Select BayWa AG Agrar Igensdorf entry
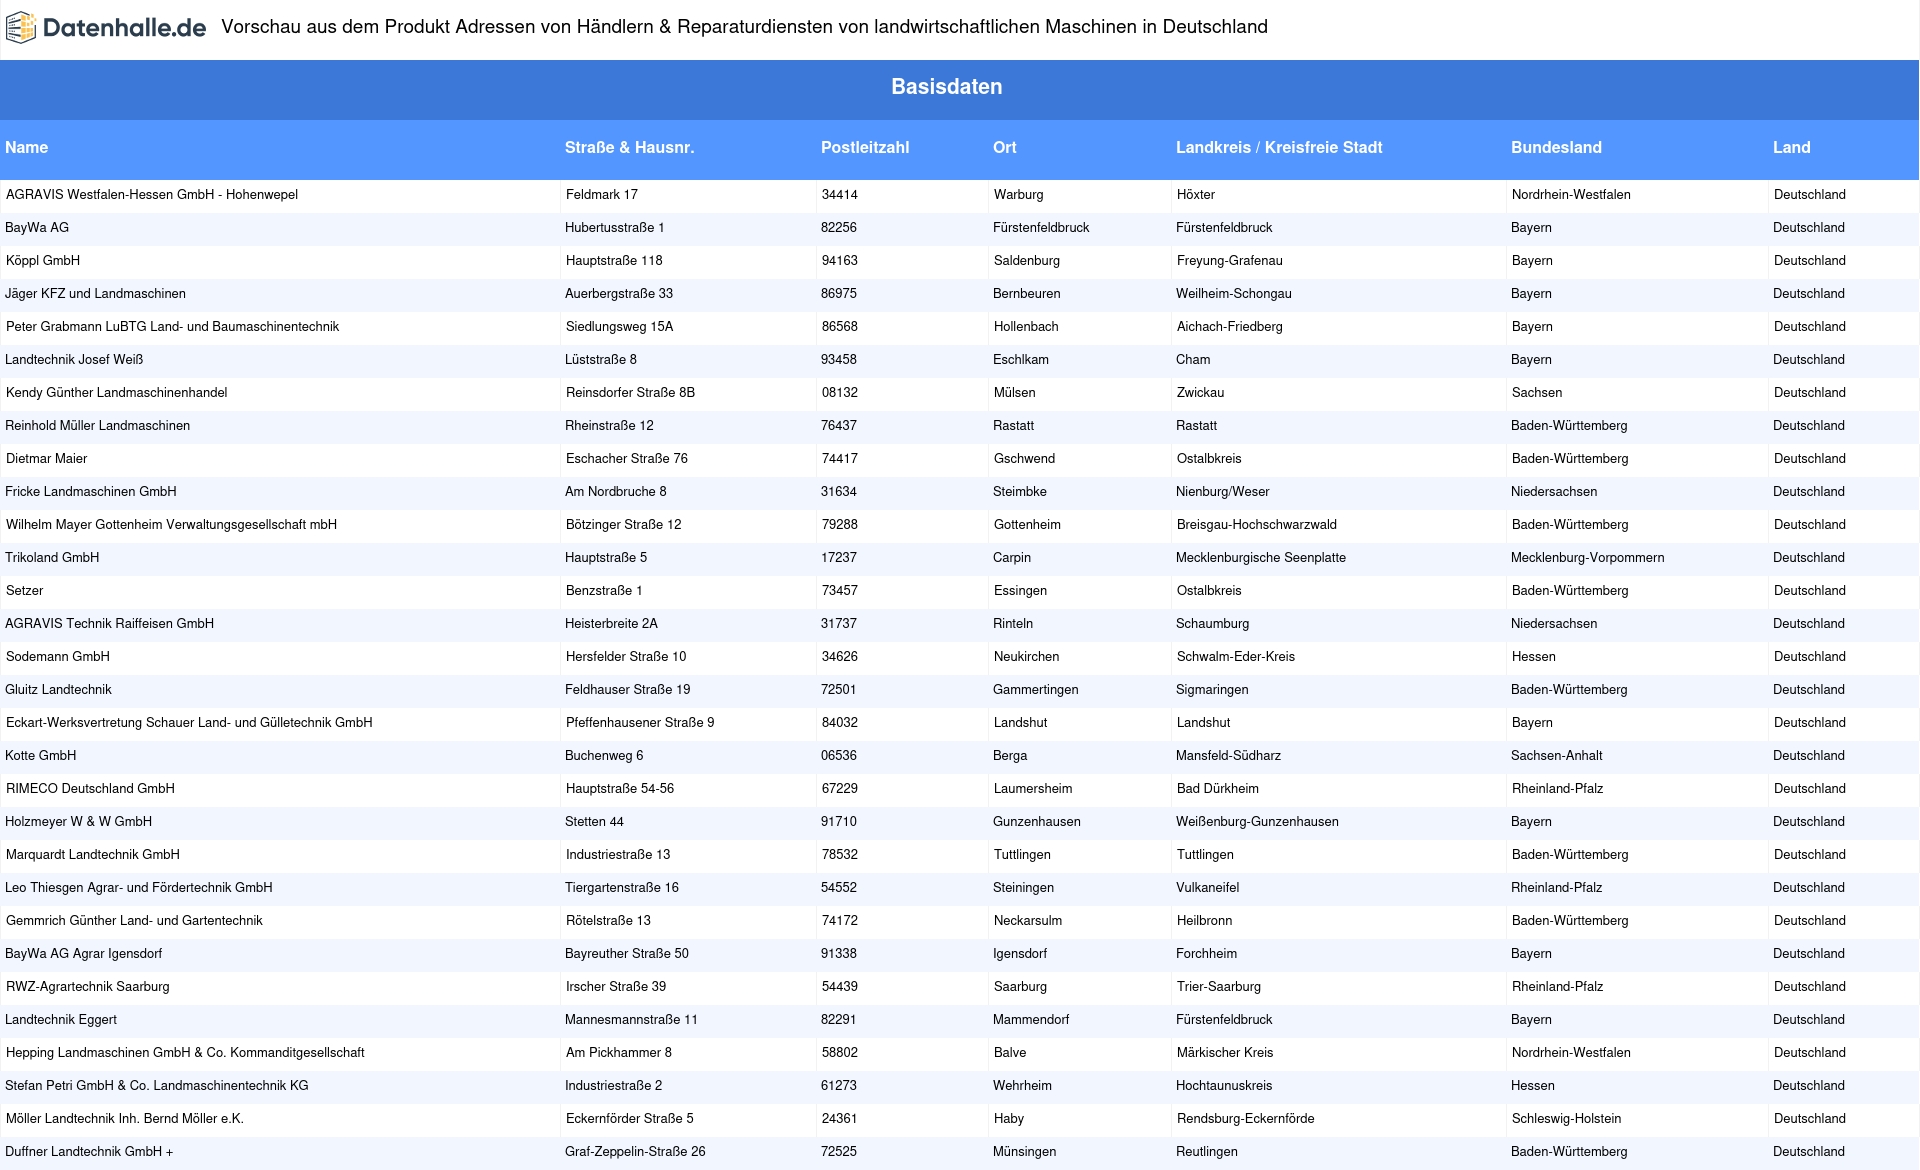Image resolution: width=1920 pixels, height=1170 pixels. pos(83,954)
